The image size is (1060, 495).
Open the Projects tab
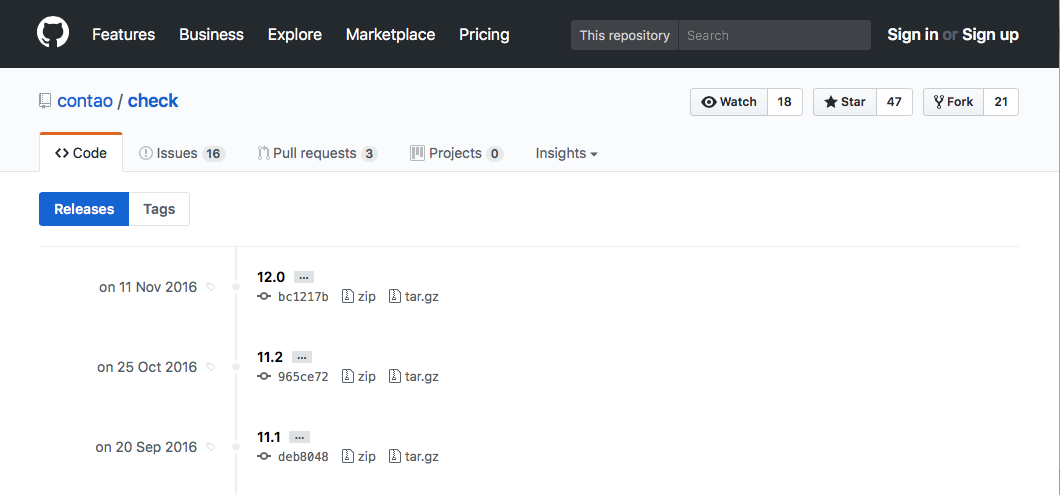point(456,154)
